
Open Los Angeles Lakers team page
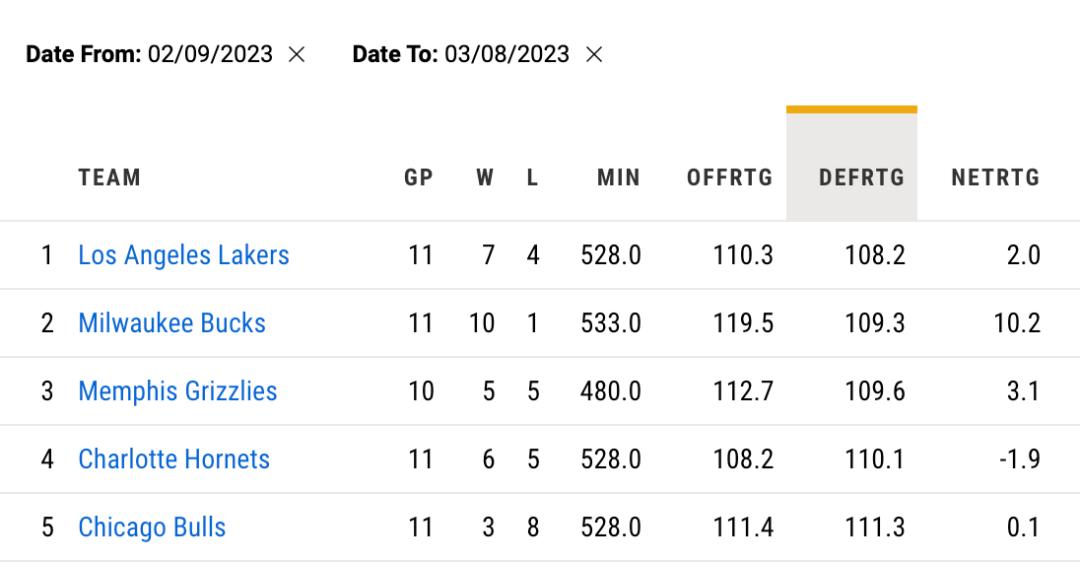[x=184, y=255]
